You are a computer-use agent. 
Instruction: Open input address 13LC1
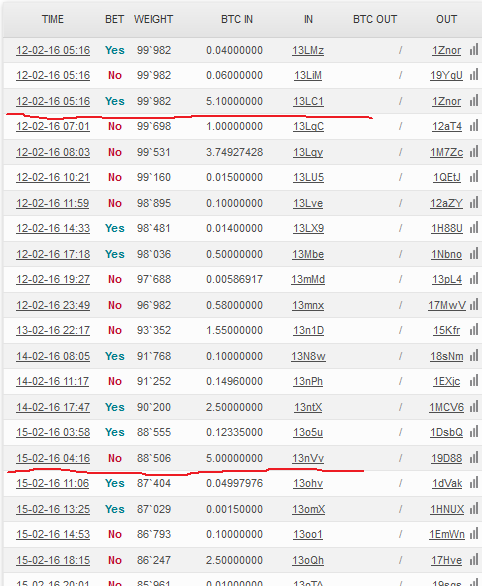(x=308, y=101)
